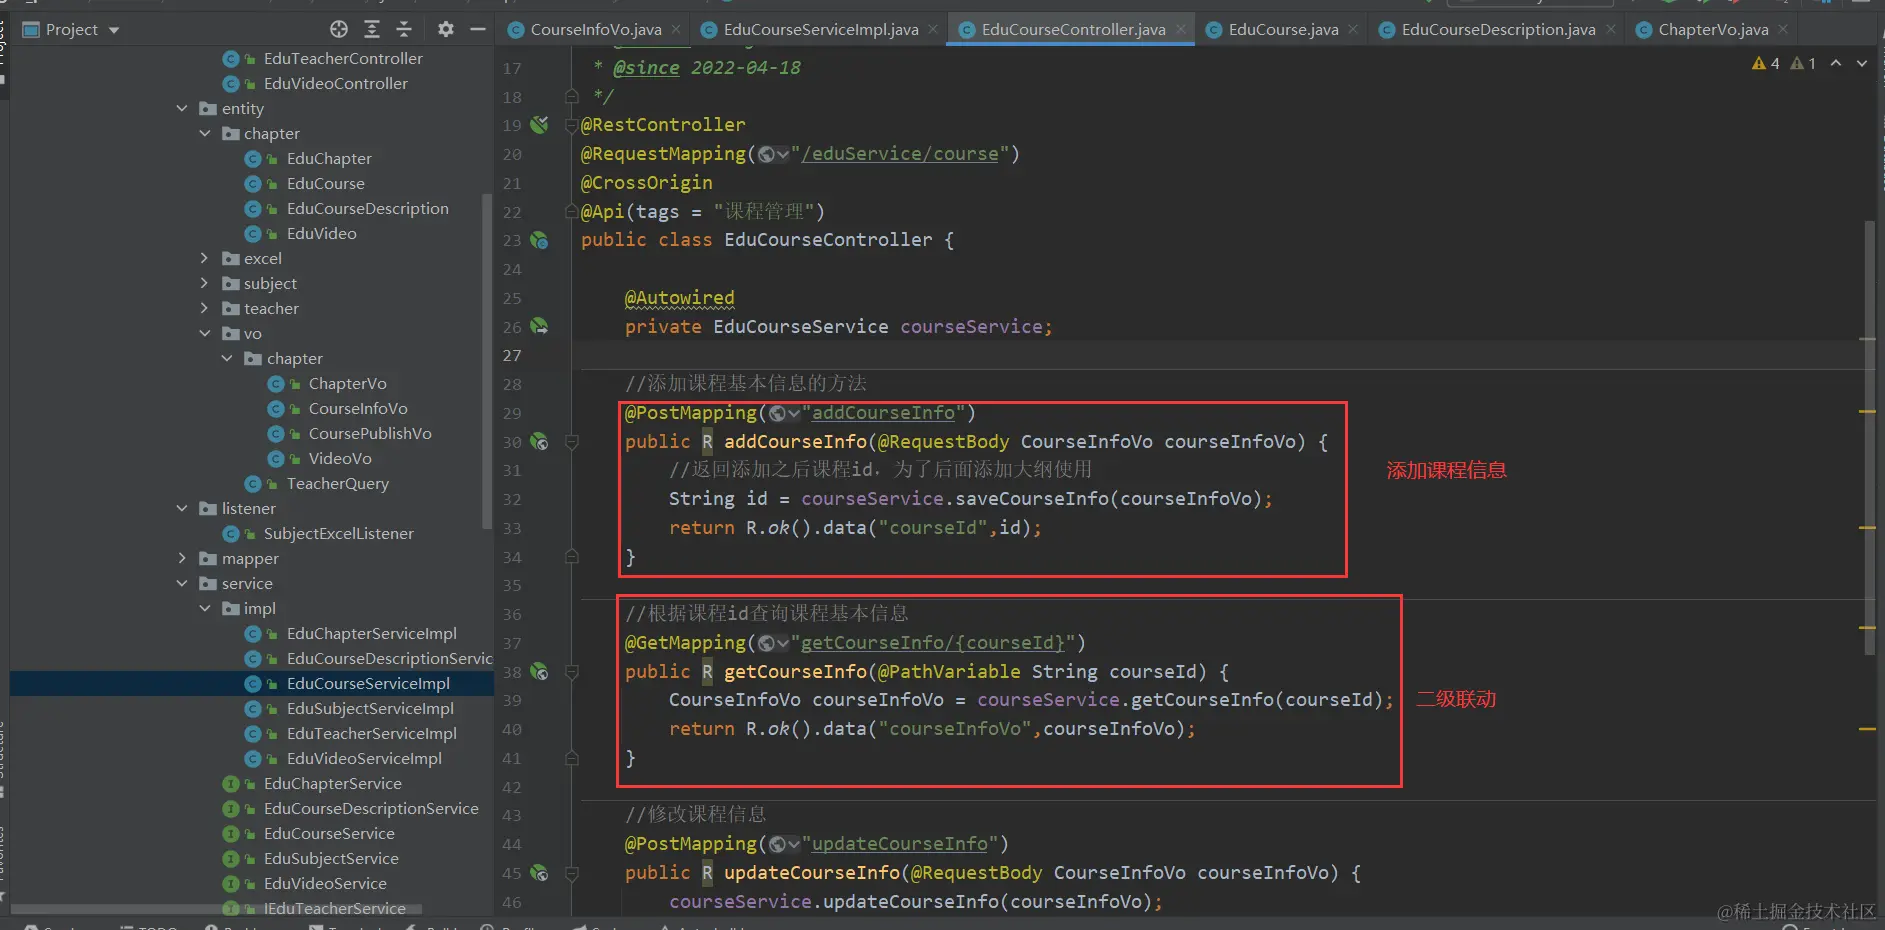Close the EduCourse.java tab
Screen dimensions: 1885x930
coord(1353,29)
